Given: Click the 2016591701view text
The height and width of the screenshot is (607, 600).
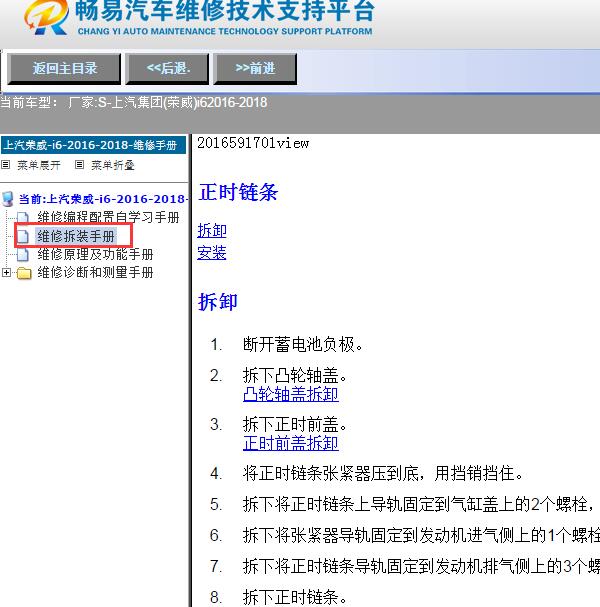Looking at the screenshot, I should click(253, 143).
